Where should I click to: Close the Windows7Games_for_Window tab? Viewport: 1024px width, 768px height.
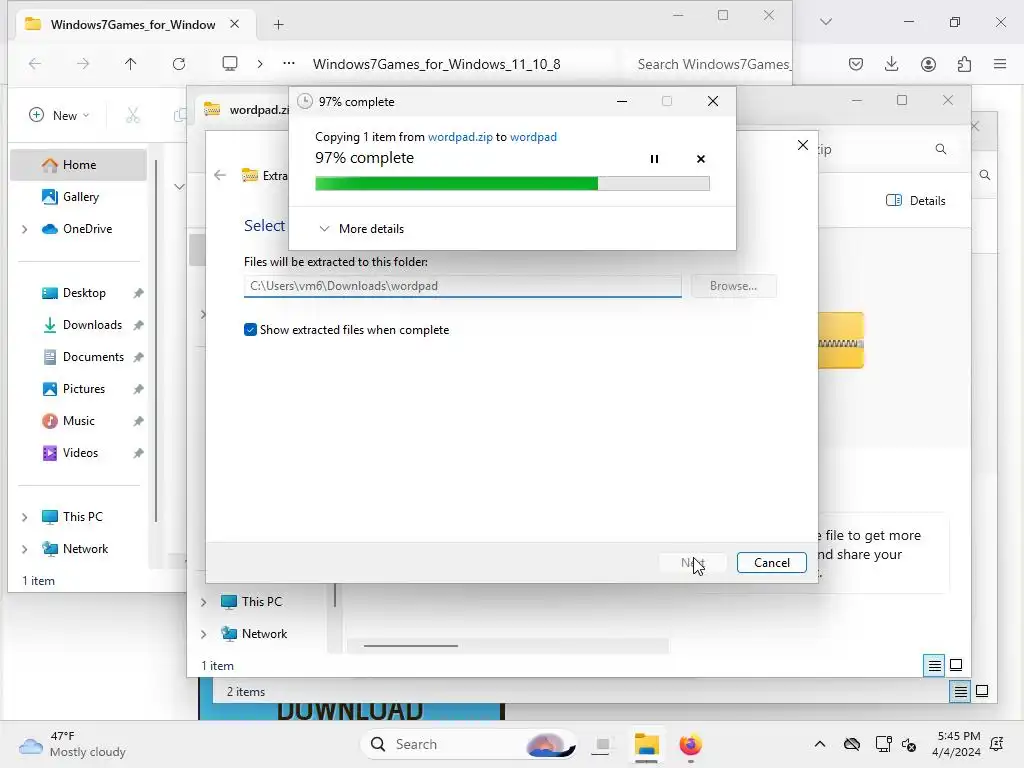click(x=234, y=24)
